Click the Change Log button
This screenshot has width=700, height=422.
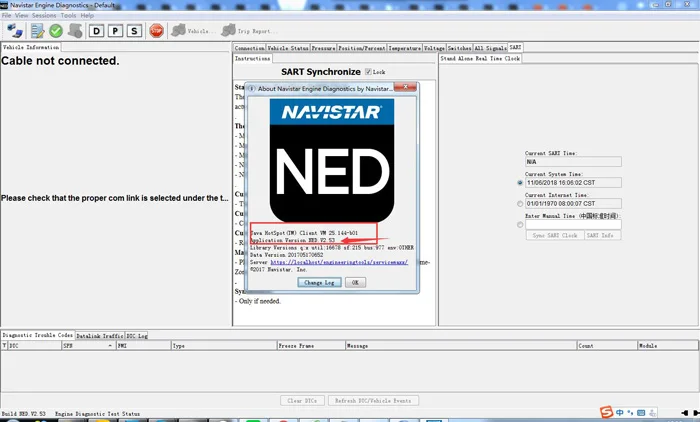pos(320,283)
